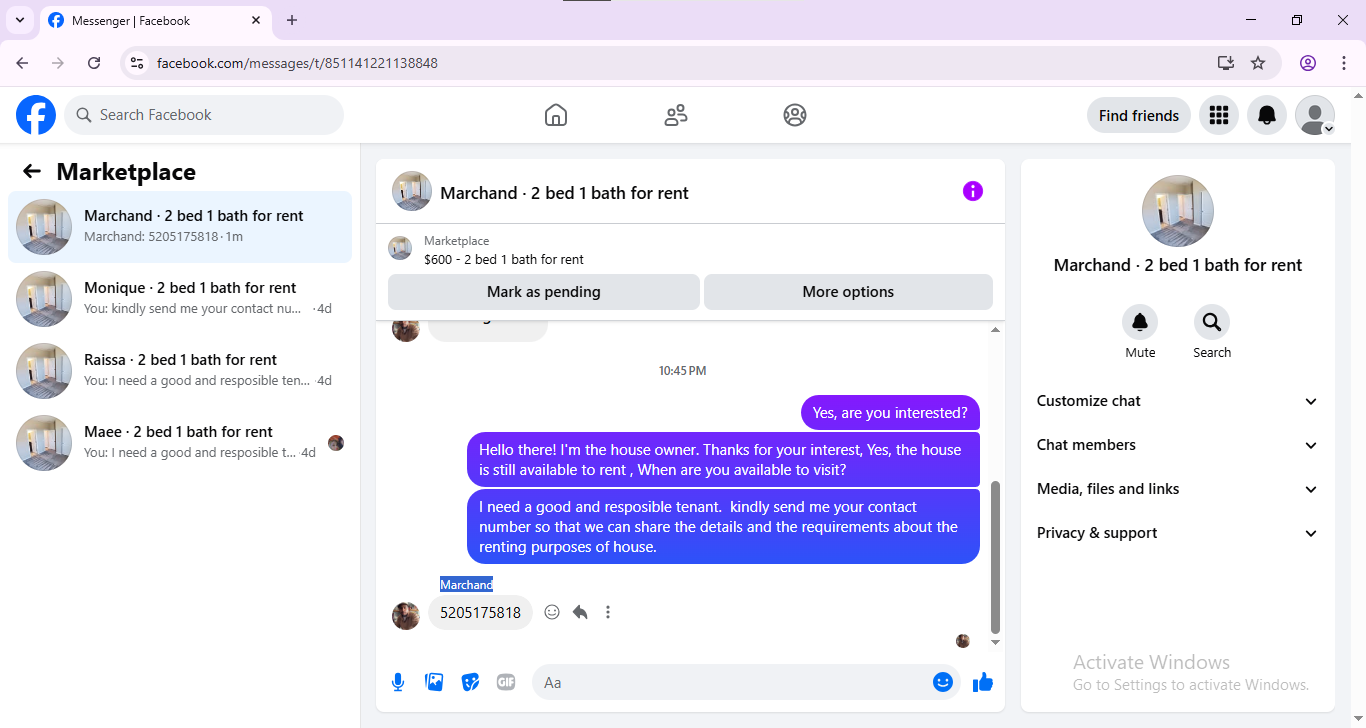The width and height of the screenshot is (1366, 728).
Task: Click the chat scrollbar up arrow
Action: point(995,329)
